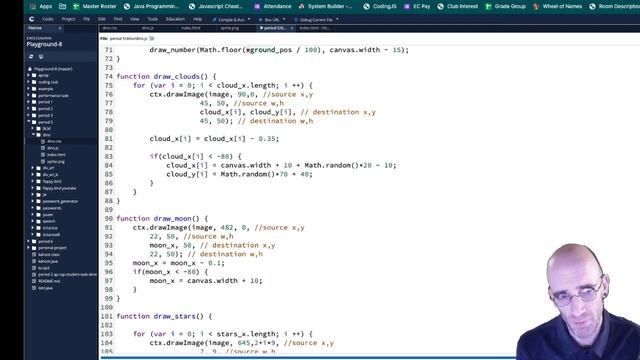Open the Project menu
The height and width of the screenshot is (360, 640).
click(x=68, y=19)
